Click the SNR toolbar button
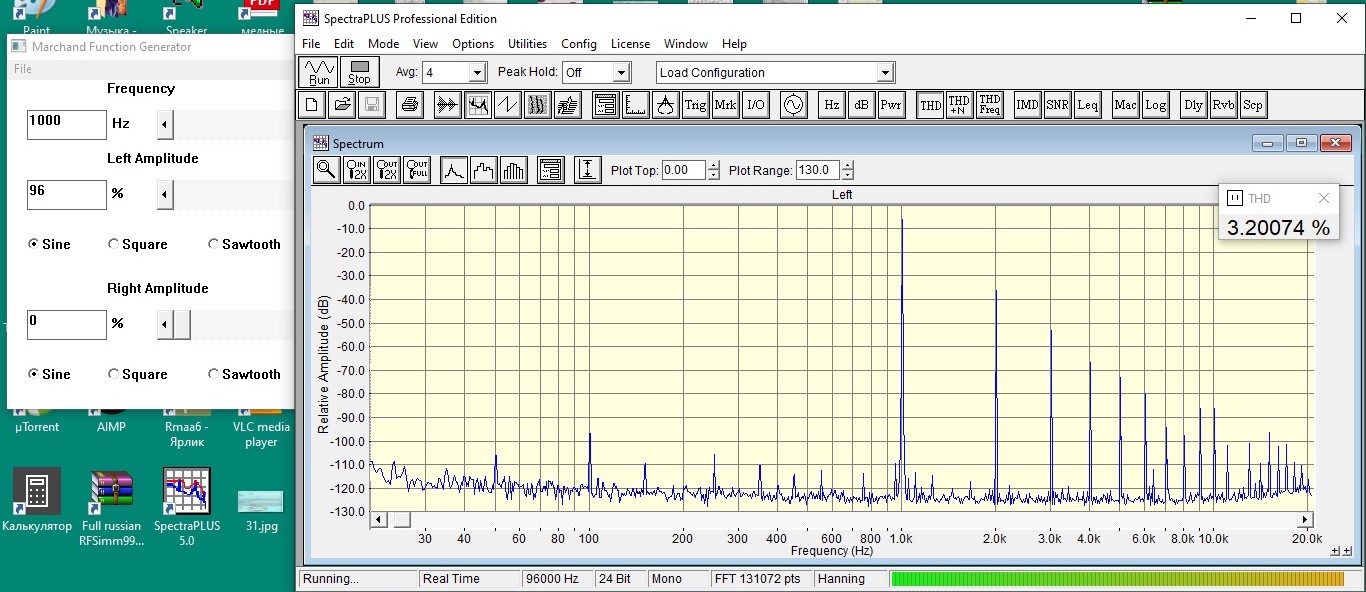 coord(1057,105)
